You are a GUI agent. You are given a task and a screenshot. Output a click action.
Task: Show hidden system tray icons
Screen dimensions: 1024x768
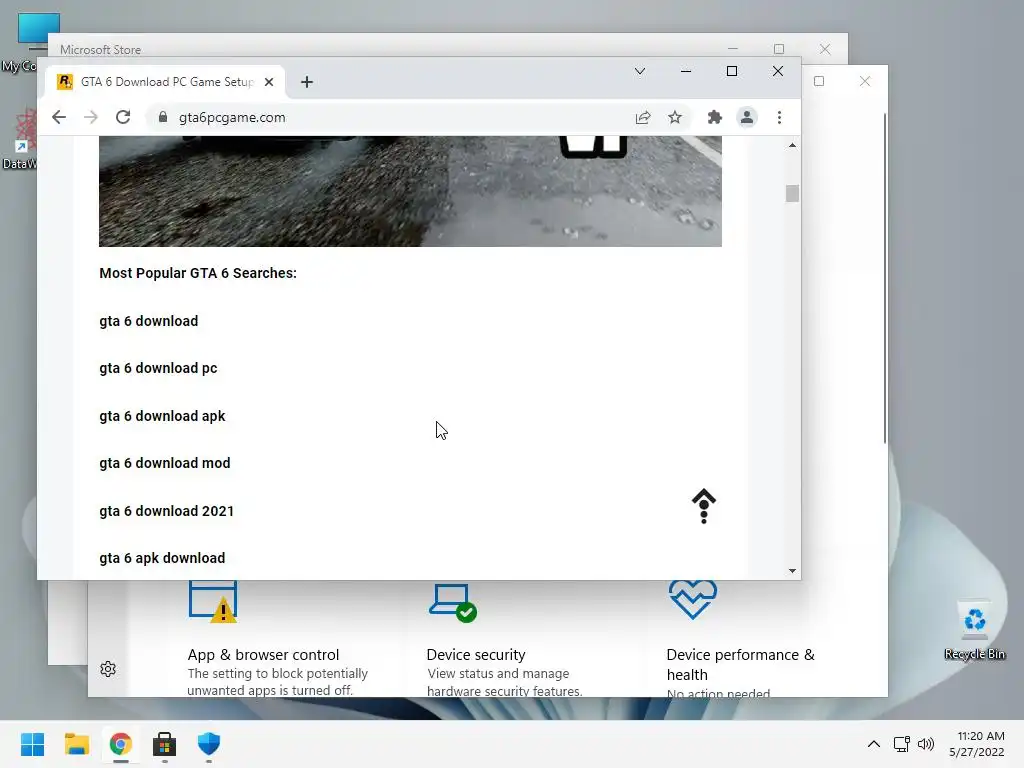874,744
